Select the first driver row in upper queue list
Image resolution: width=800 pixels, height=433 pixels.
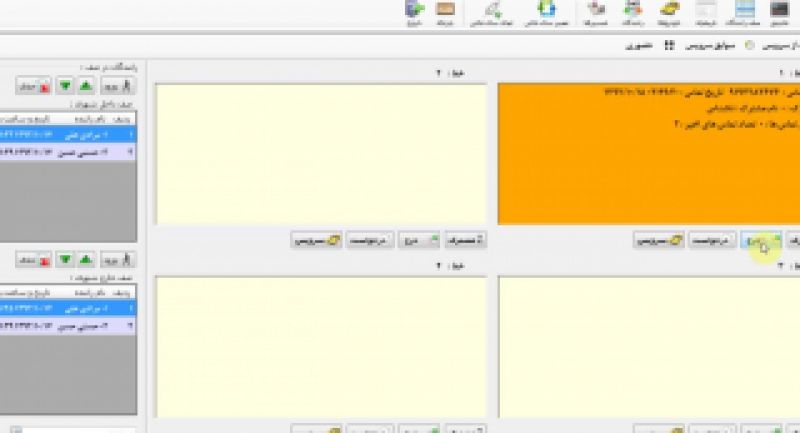click(x=68, y=135)
